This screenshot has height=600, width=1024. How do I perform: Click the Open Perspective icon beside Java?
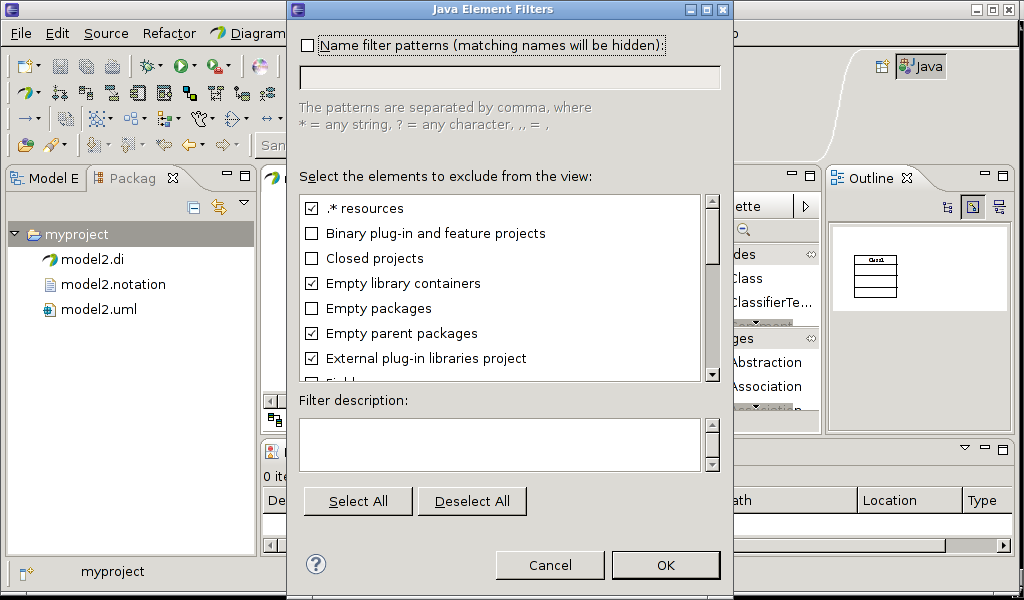tap(882, 66)
